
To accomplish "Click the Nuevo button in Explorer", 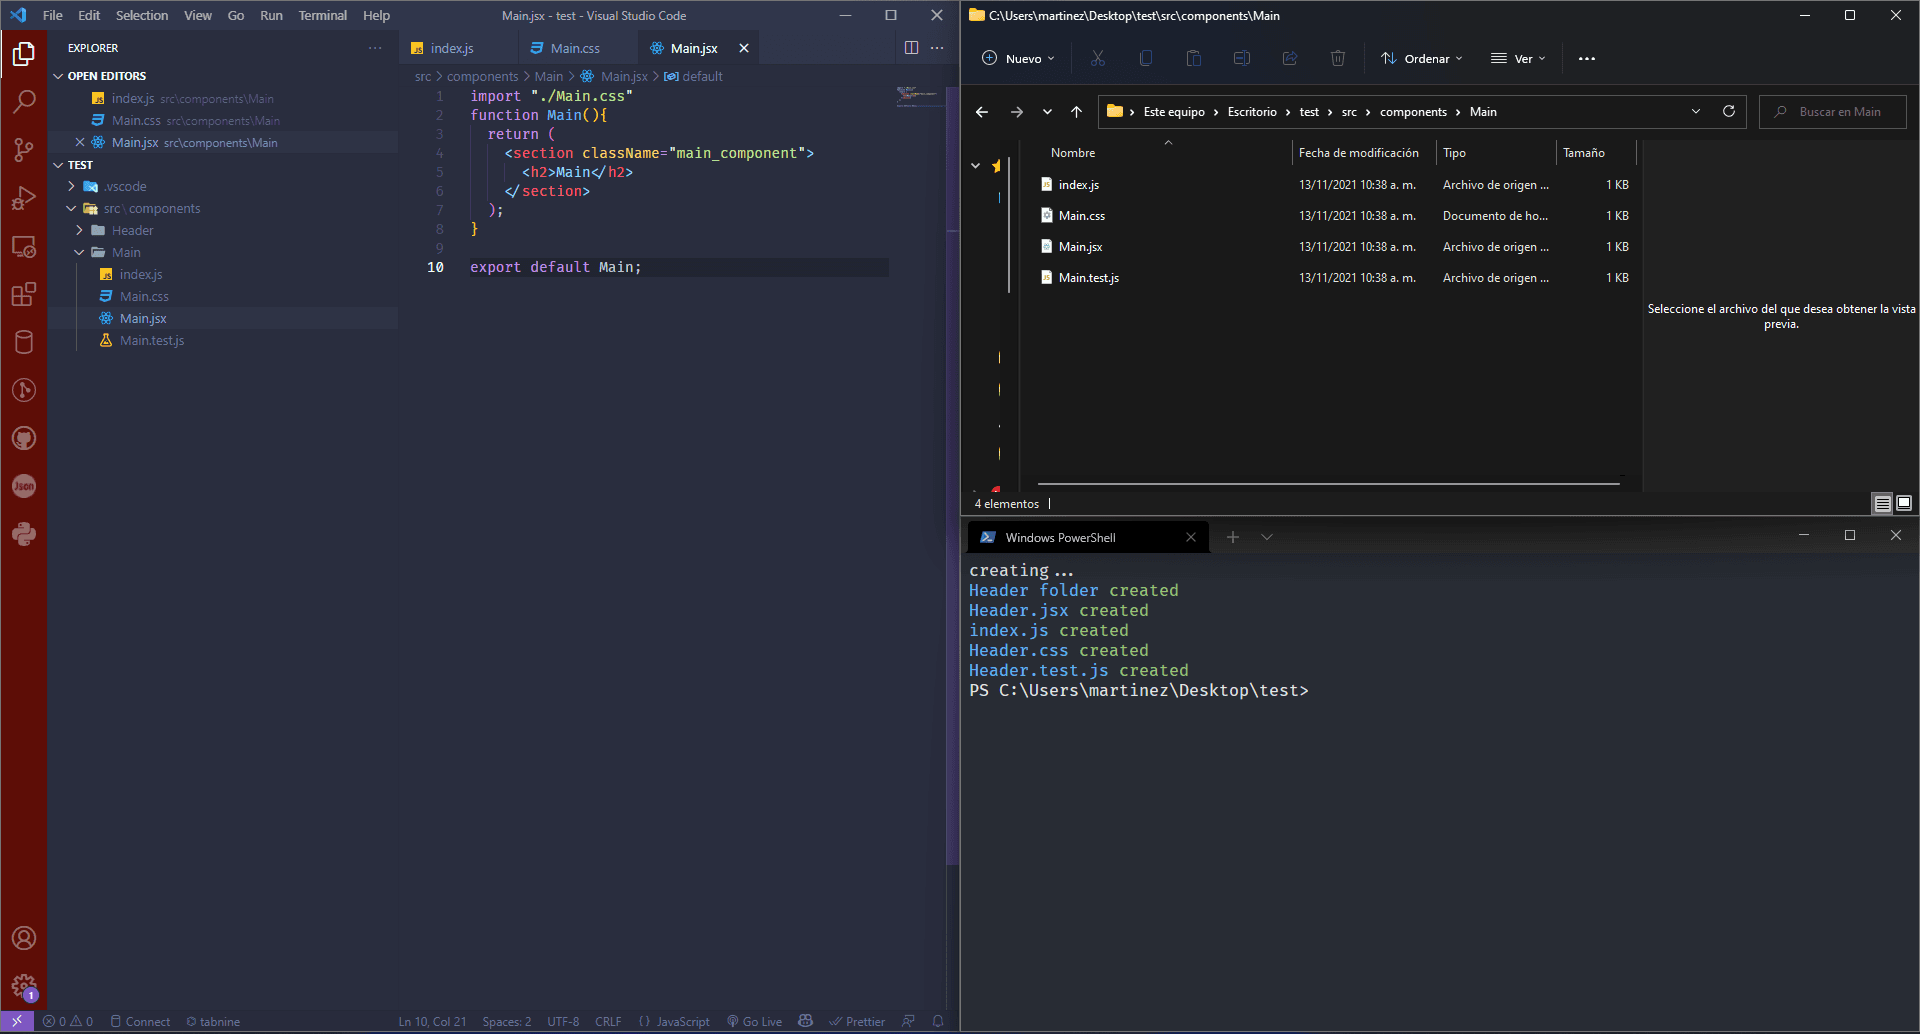I will 1018,58.
